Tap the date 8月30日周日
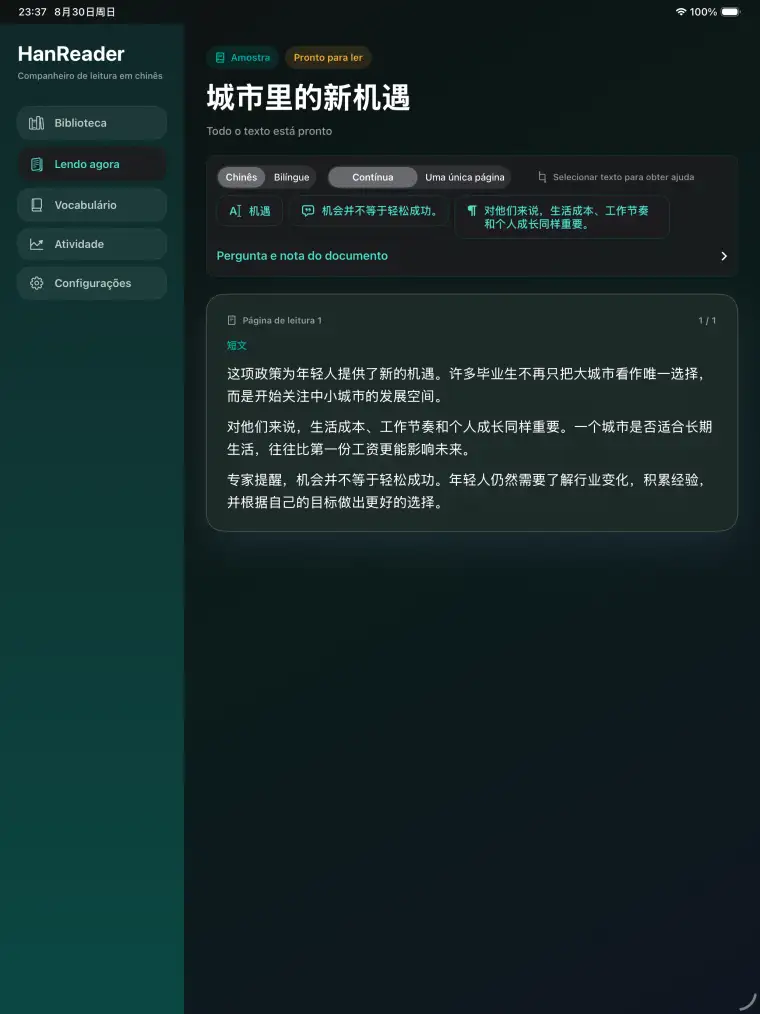 [x=85, y=12]
